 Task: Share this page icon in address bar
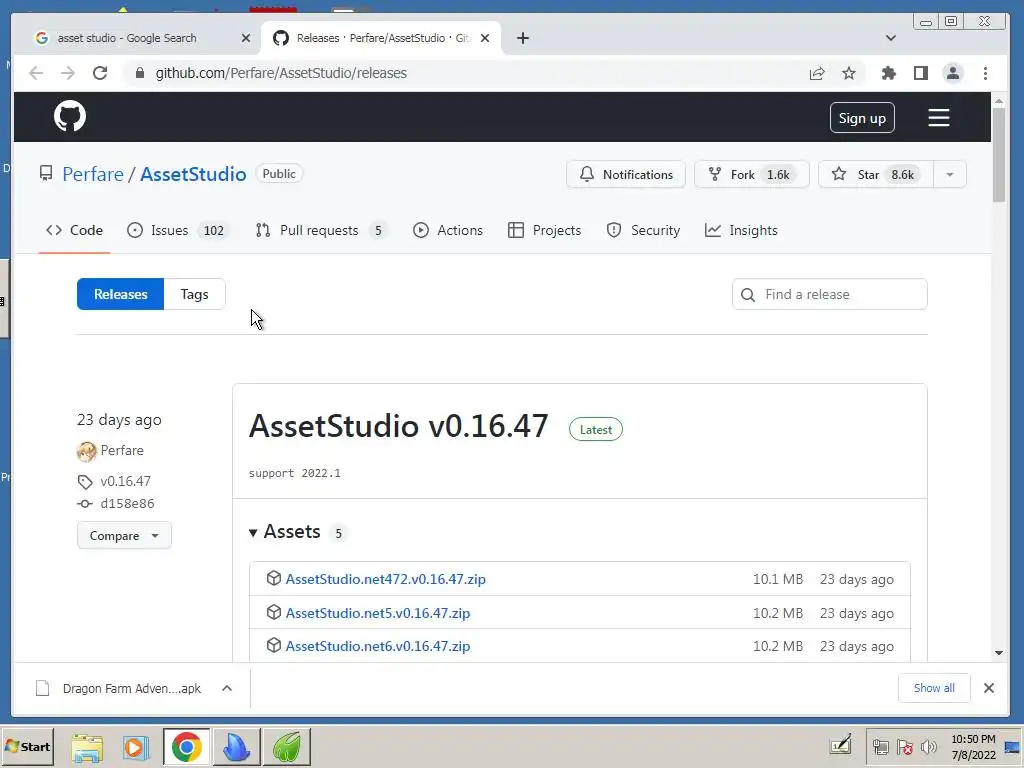(817, 73)
